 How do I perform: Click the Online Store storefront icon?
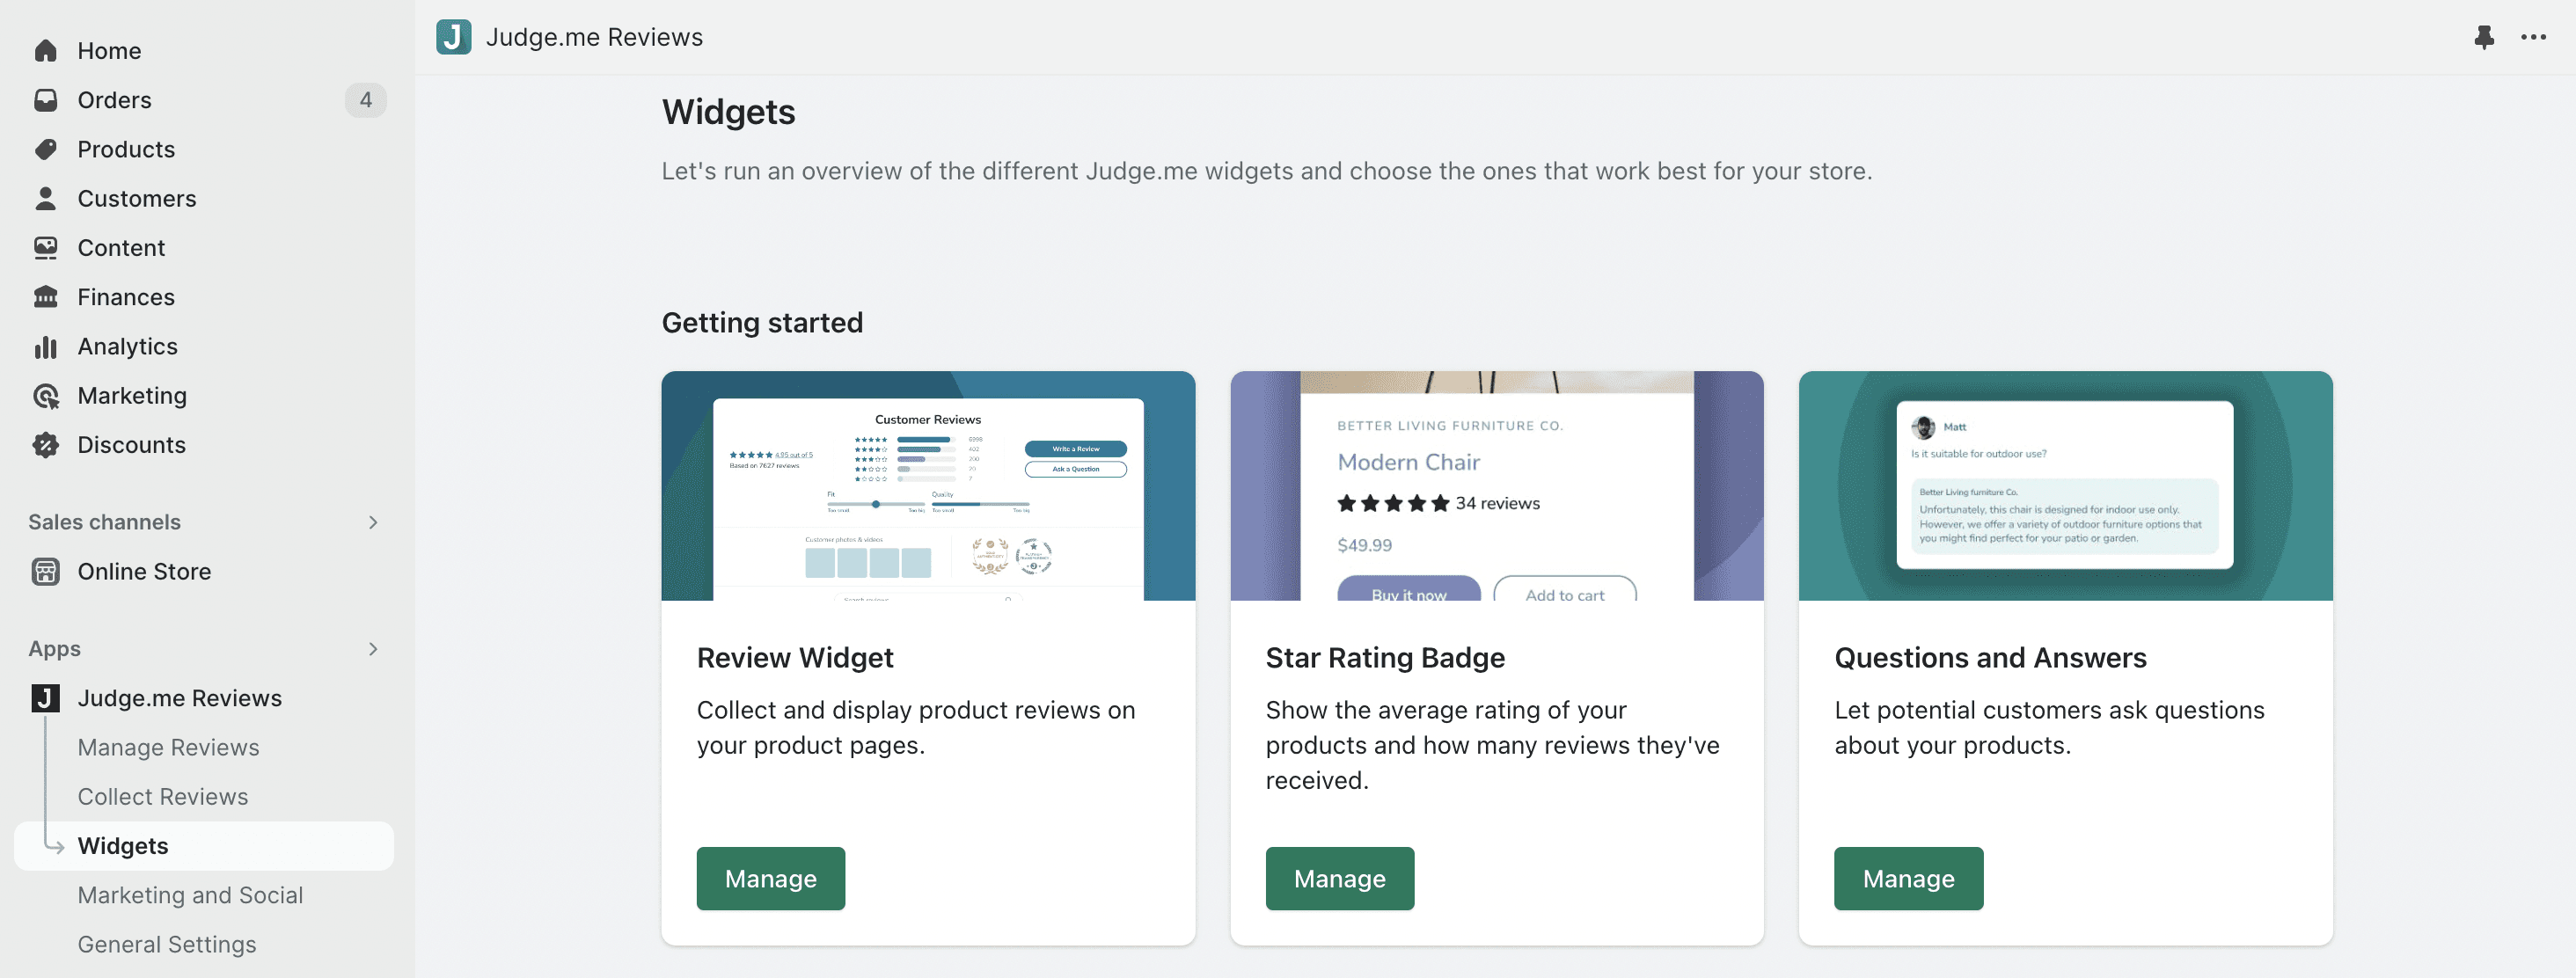tap(46, 571)
